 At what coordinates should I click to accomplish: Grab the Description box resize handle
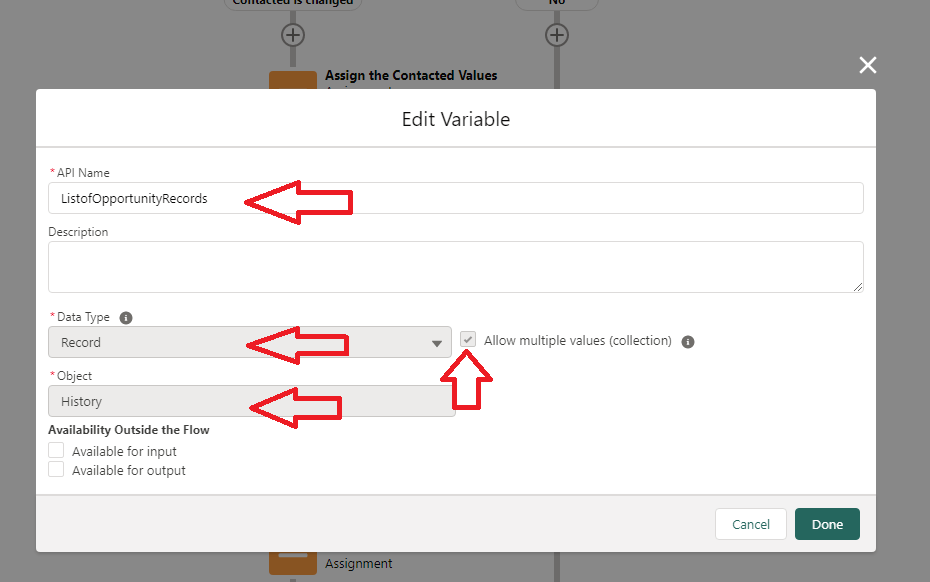858,287
